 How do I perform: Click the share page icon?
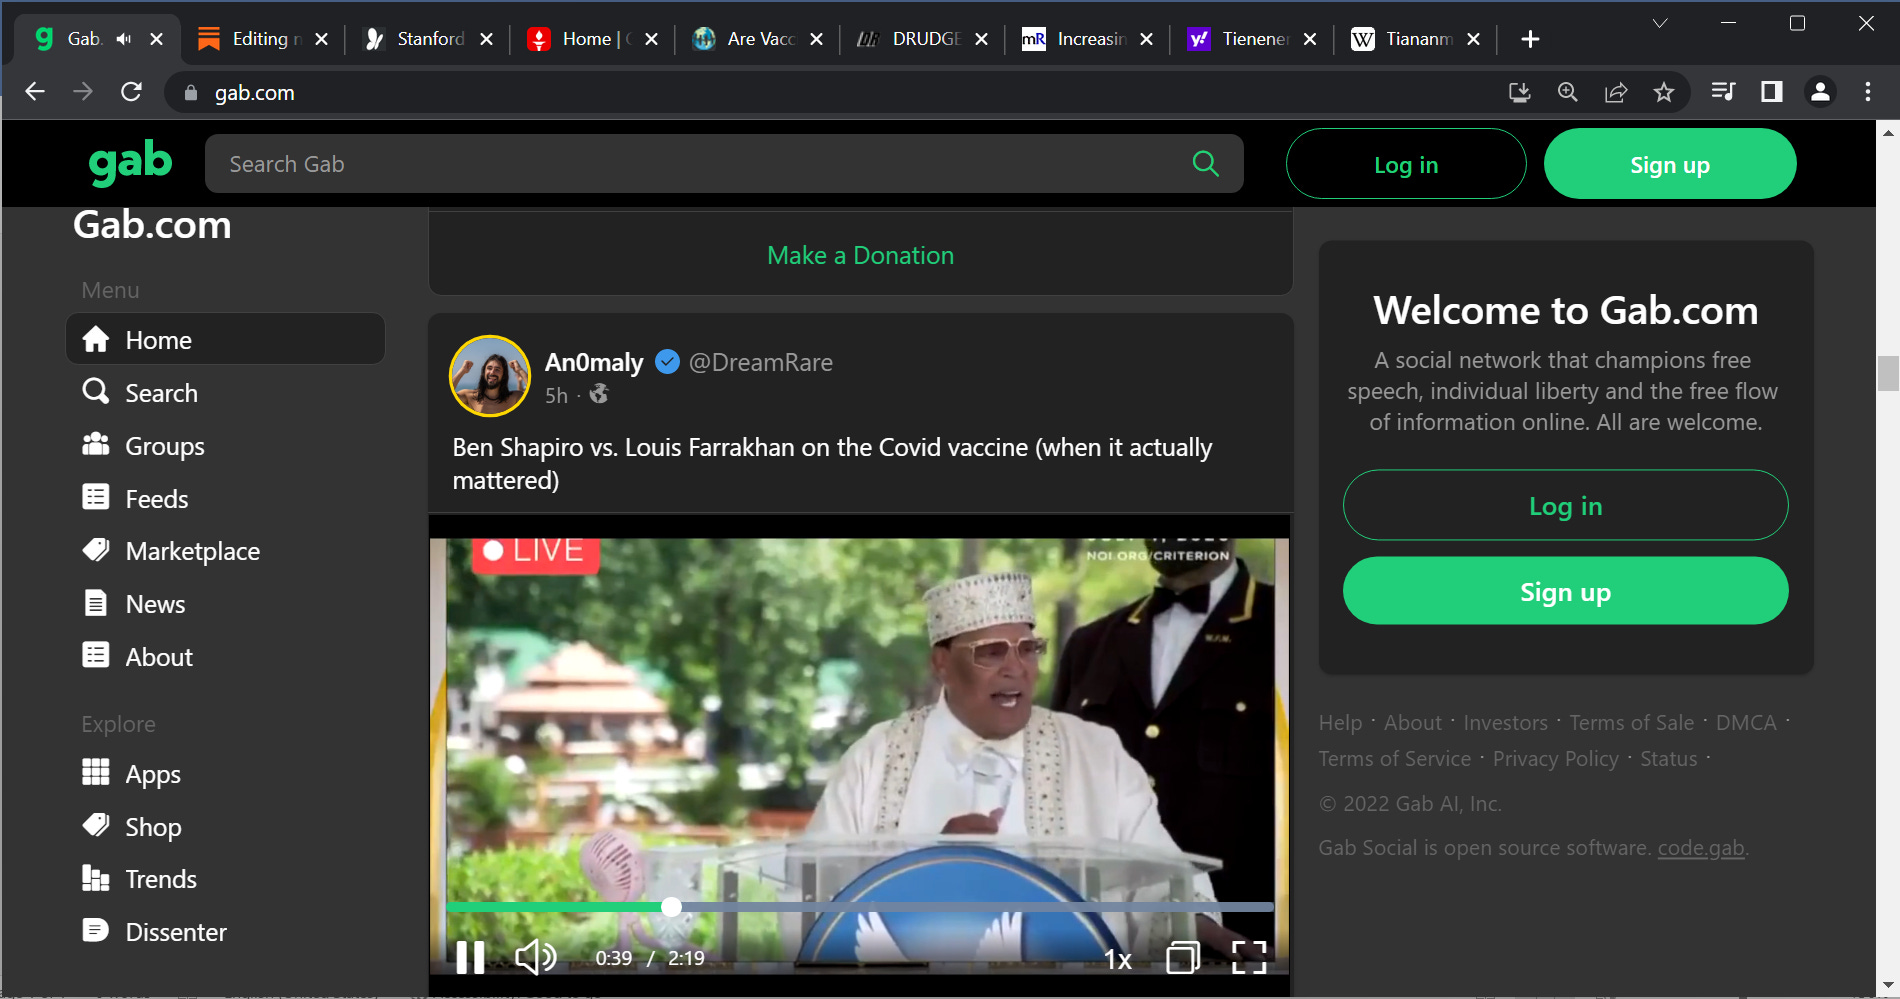pyautogui.click(x=1615, y=92)
